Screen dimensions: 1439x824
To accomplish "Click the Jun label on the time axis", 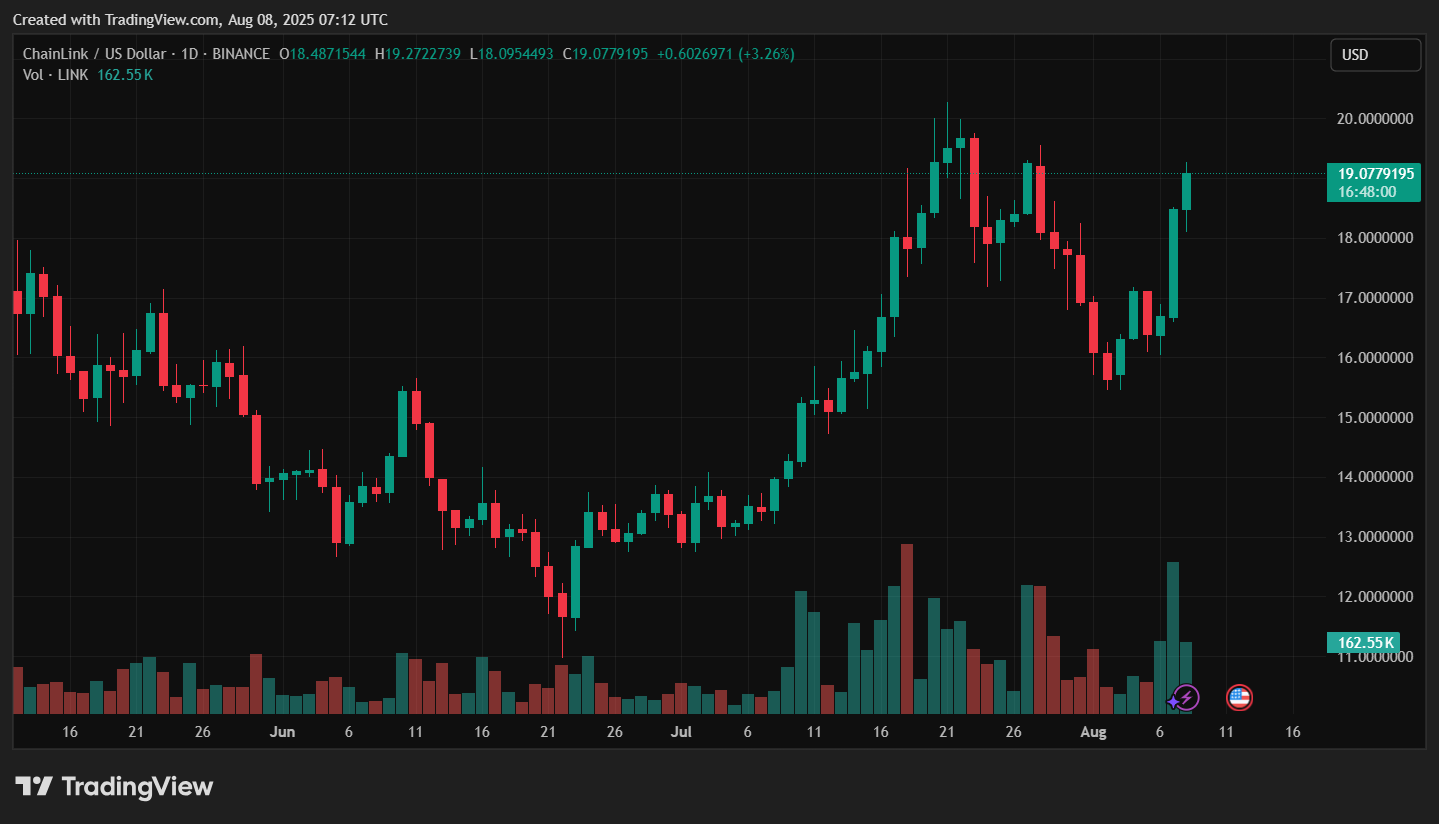I will tap(282, 732).
